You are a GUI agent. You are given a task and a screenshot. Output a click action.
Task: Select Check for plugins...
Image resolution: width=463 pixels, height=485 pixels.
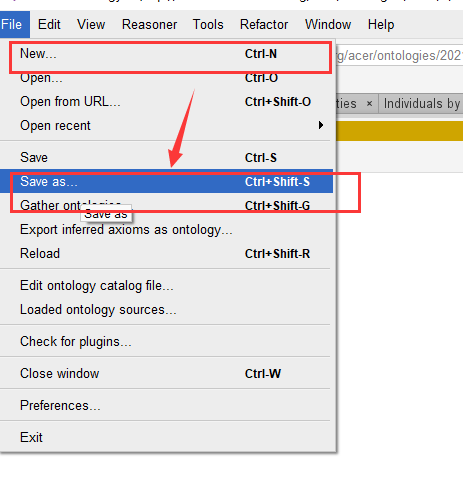pyautogui.click(x=166, y=342)
